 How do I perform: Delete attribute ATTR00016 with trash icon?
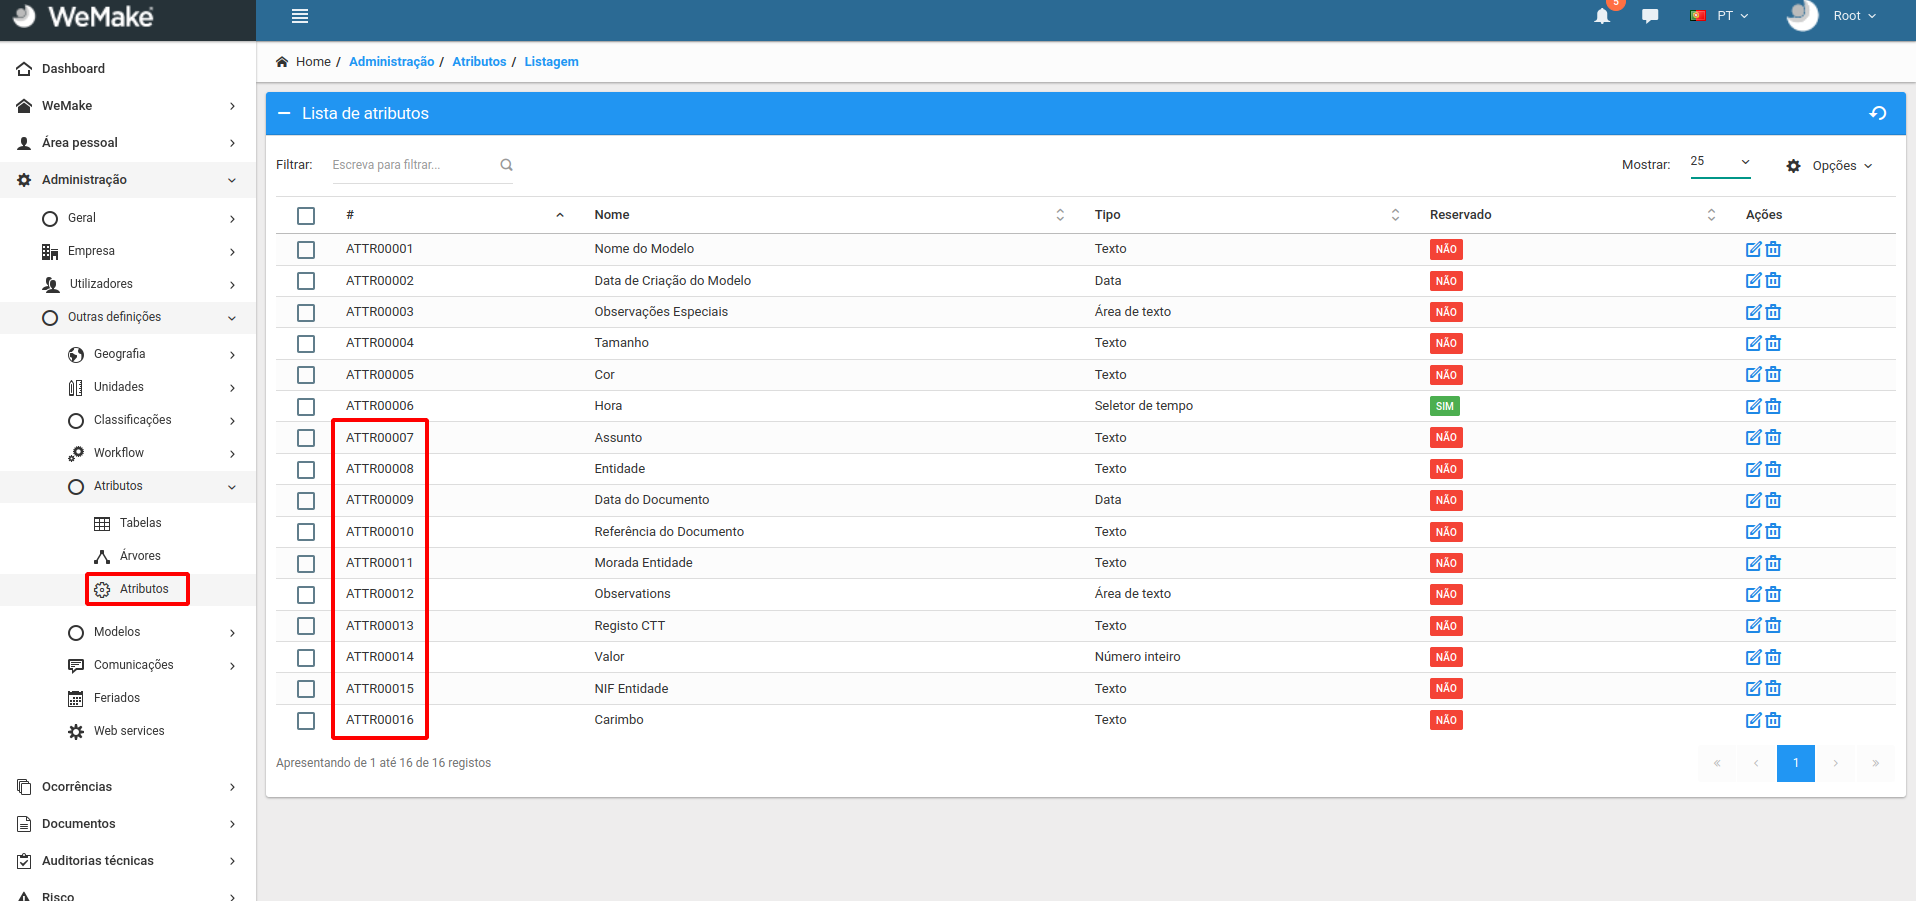1773,720
